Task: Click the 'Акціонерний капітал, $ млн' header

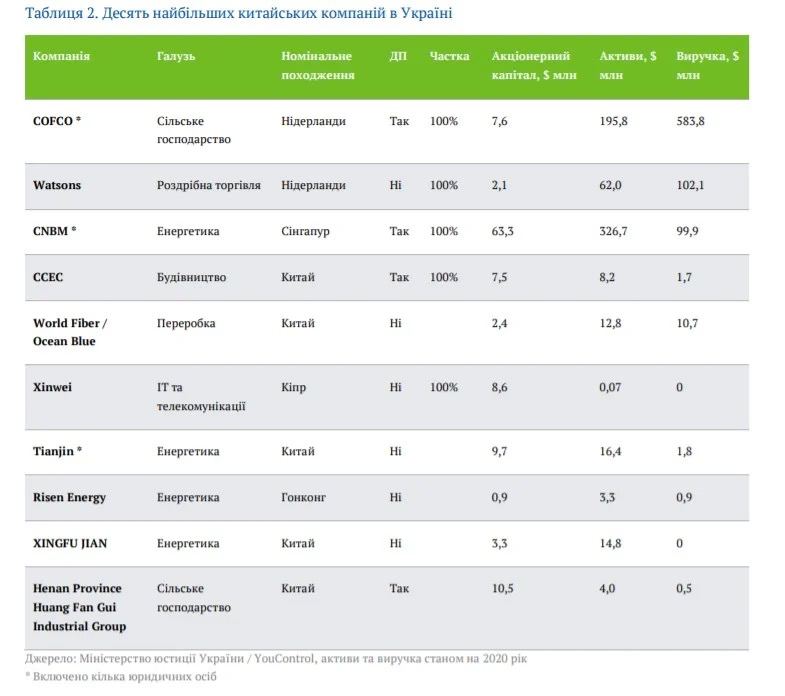Action: tap(534, 66)
